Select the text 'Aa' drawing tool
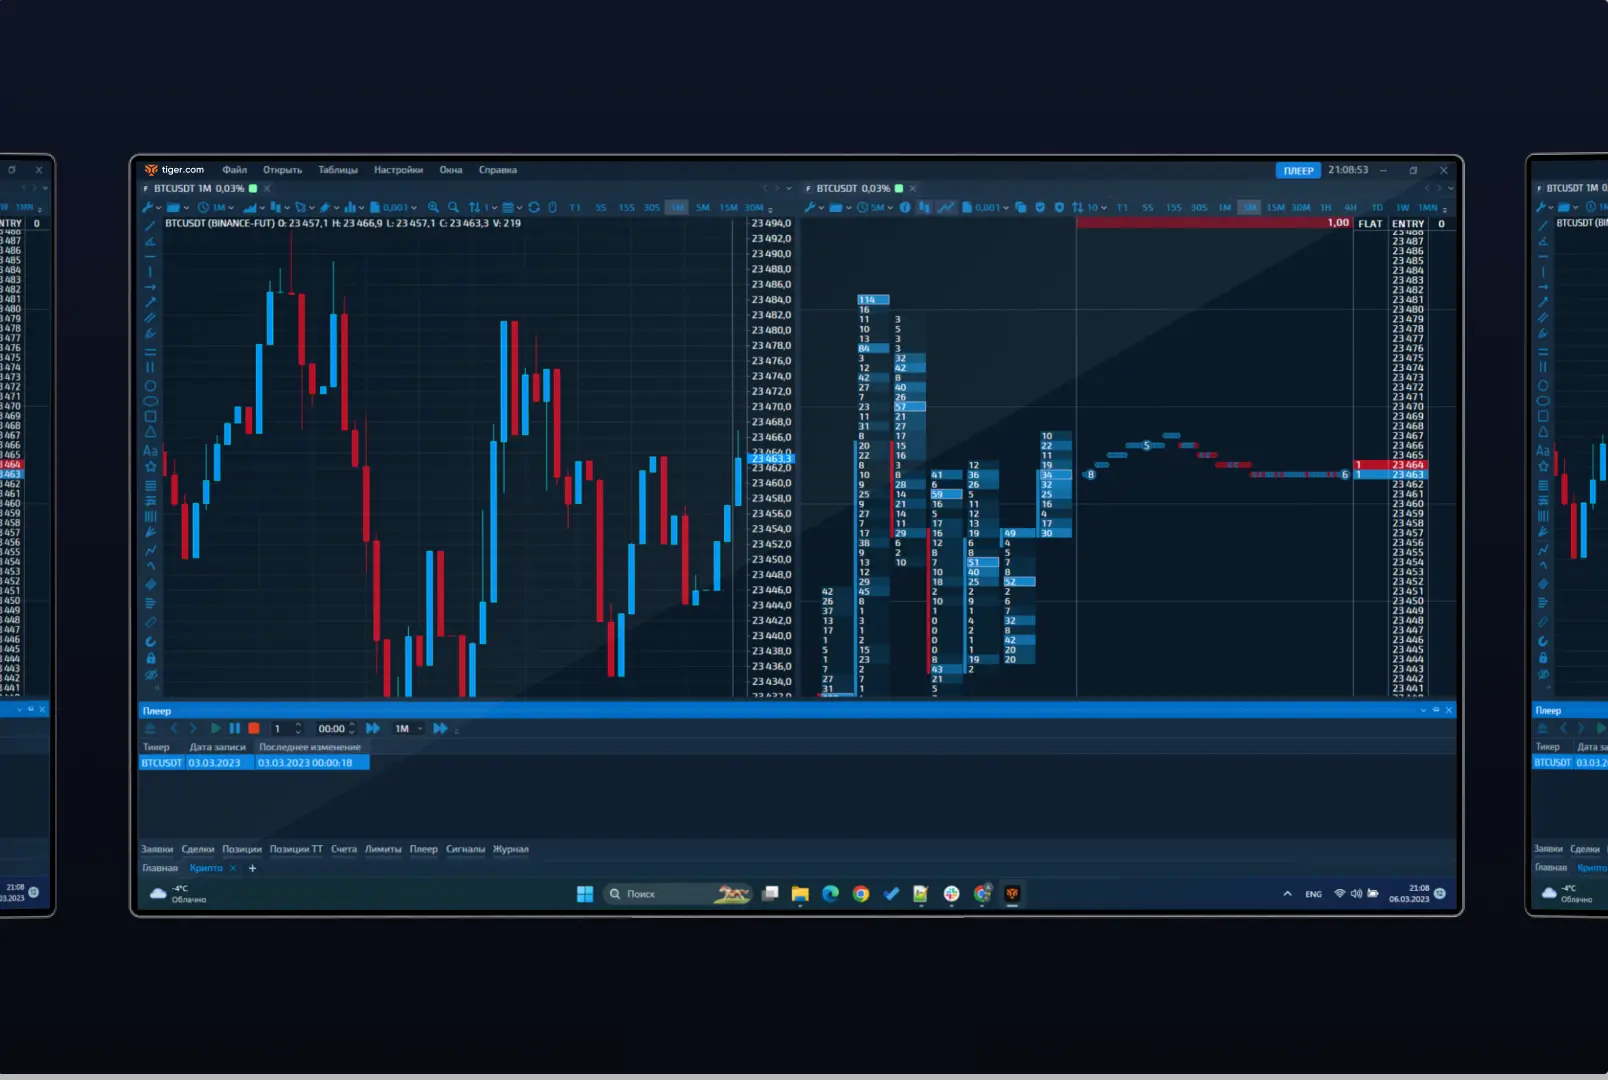Screen dimensions: 1608x1080 pos(151,451)
